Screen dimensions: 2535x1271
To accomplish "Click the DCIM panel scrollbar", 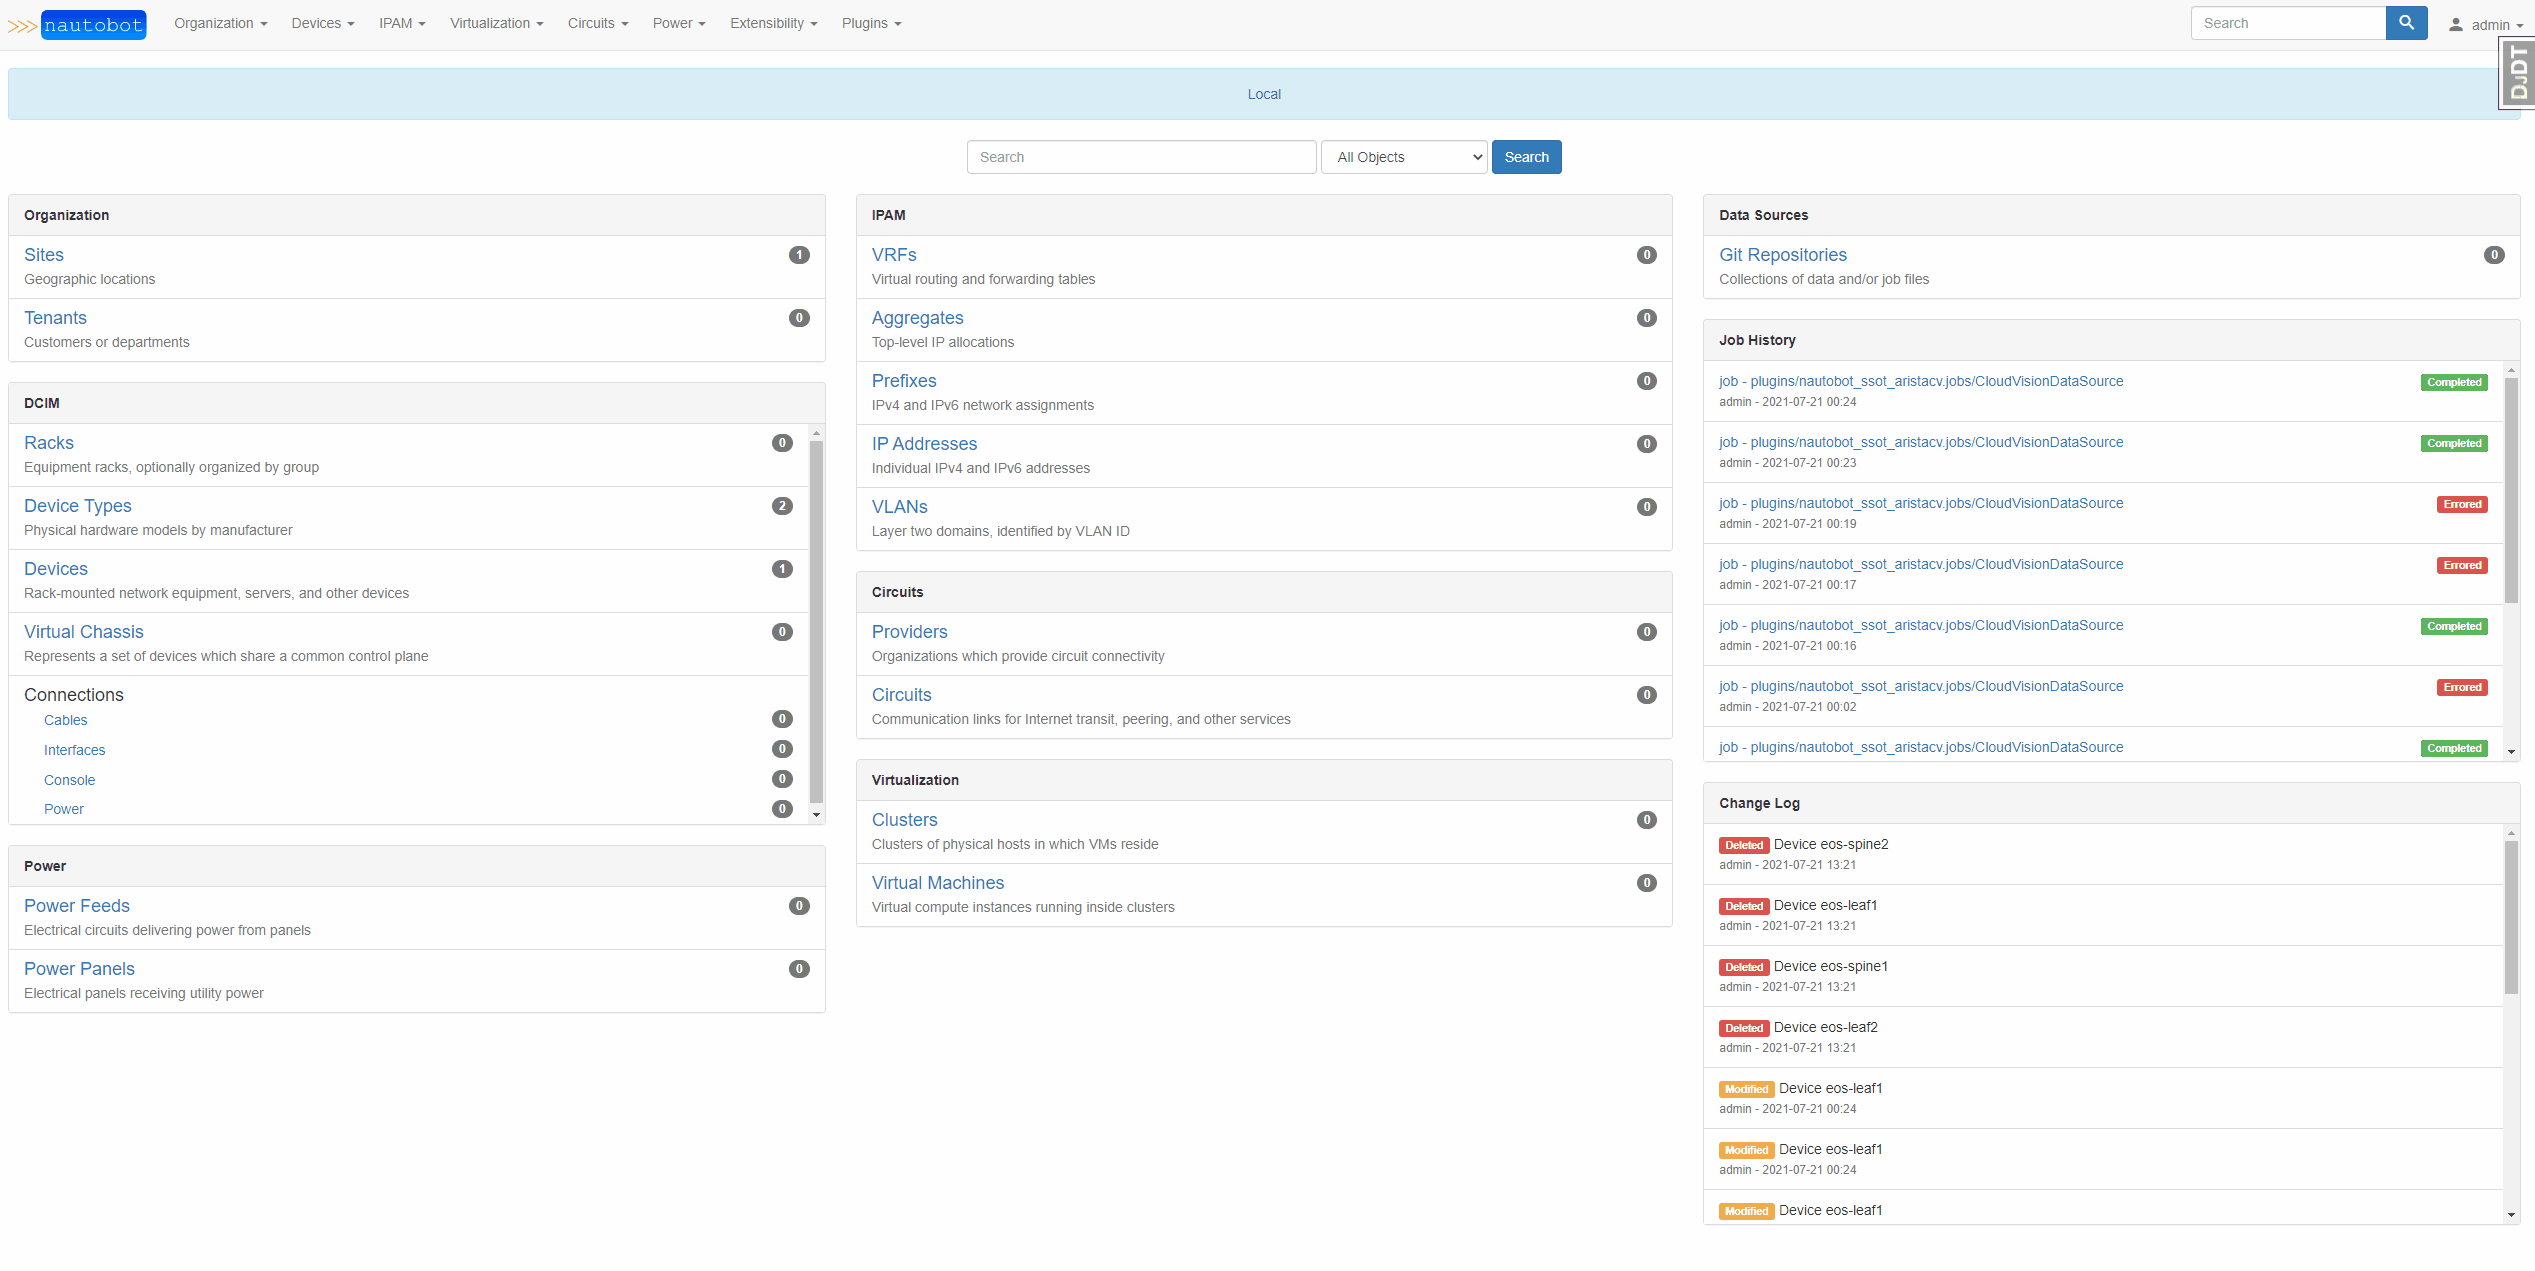I will click(816, 620).
